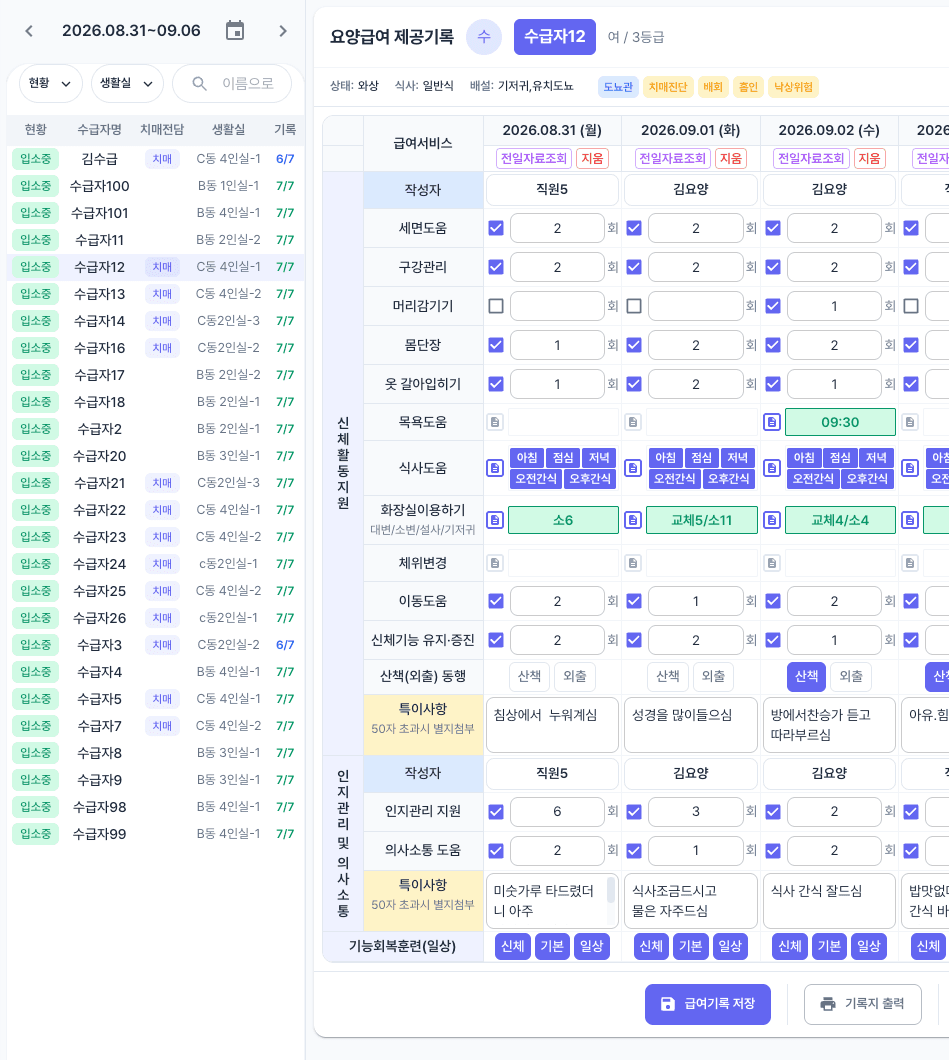Image resolution: width=949 pixels, height=1060 pixels.
Task: Edit 작성자 field 직원5 under 신체활동지원
Action: tap(552, 189)
